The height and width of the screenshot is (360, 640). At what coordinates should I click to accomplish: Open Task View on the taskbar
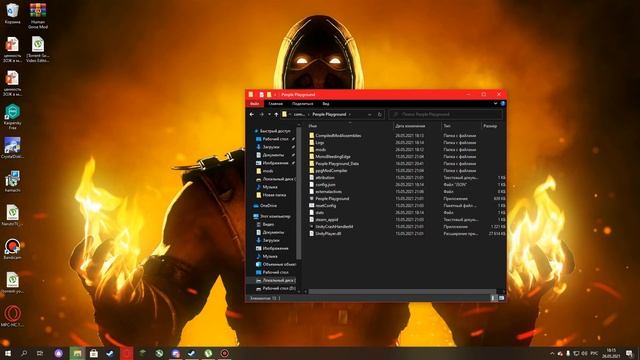pos(40,353)
